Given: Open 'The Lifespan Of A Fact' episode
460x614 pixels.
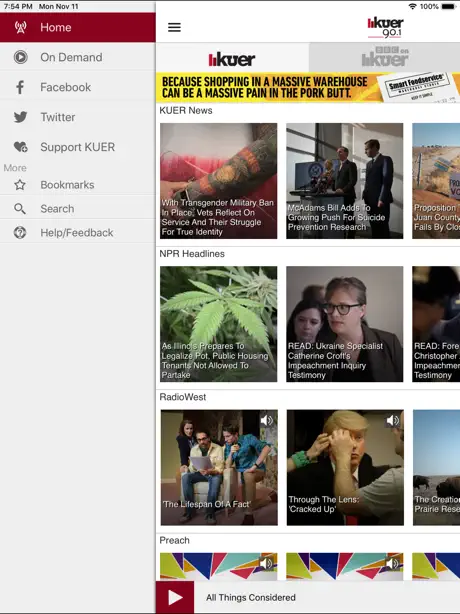Looking at the screenshot, I should point(219,468).
